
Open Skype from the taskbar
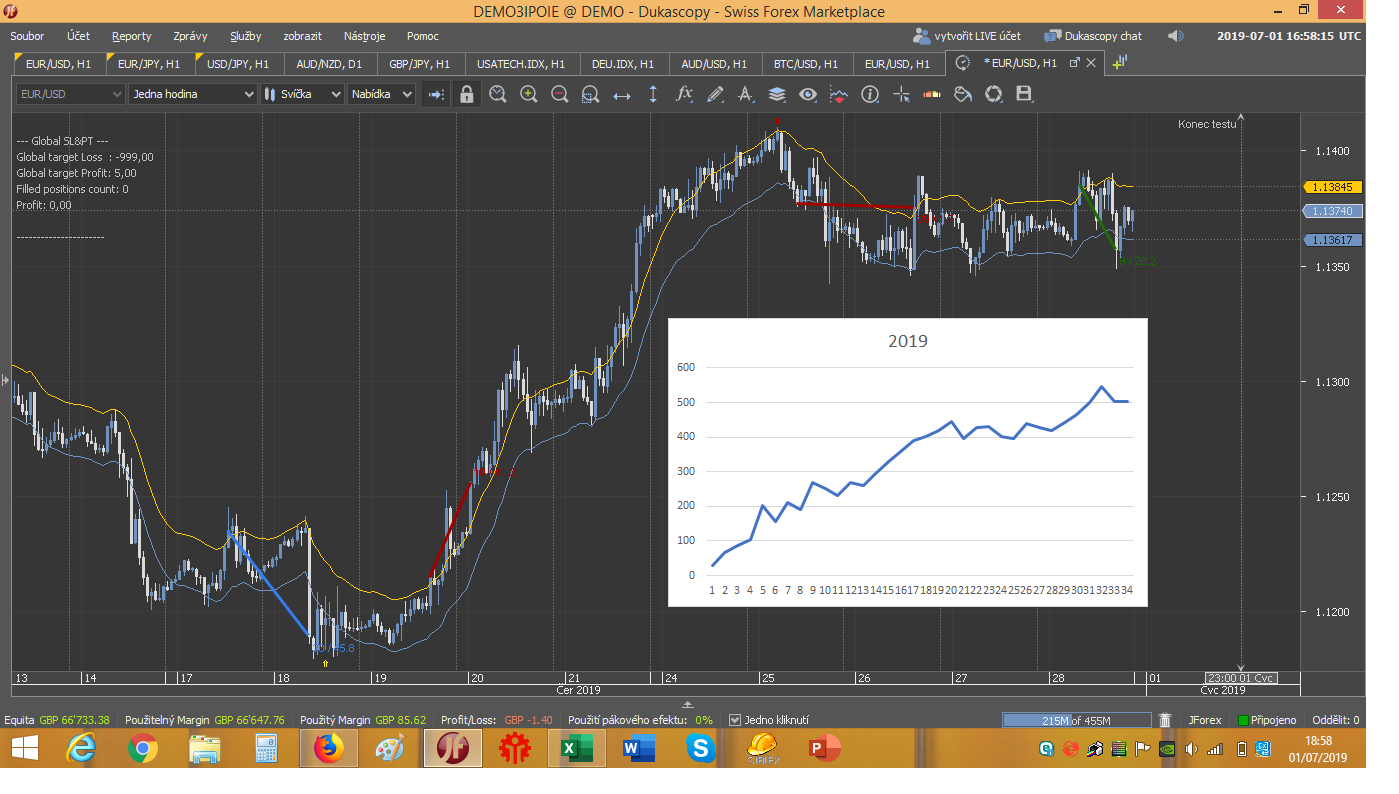(x=701, y=748)
